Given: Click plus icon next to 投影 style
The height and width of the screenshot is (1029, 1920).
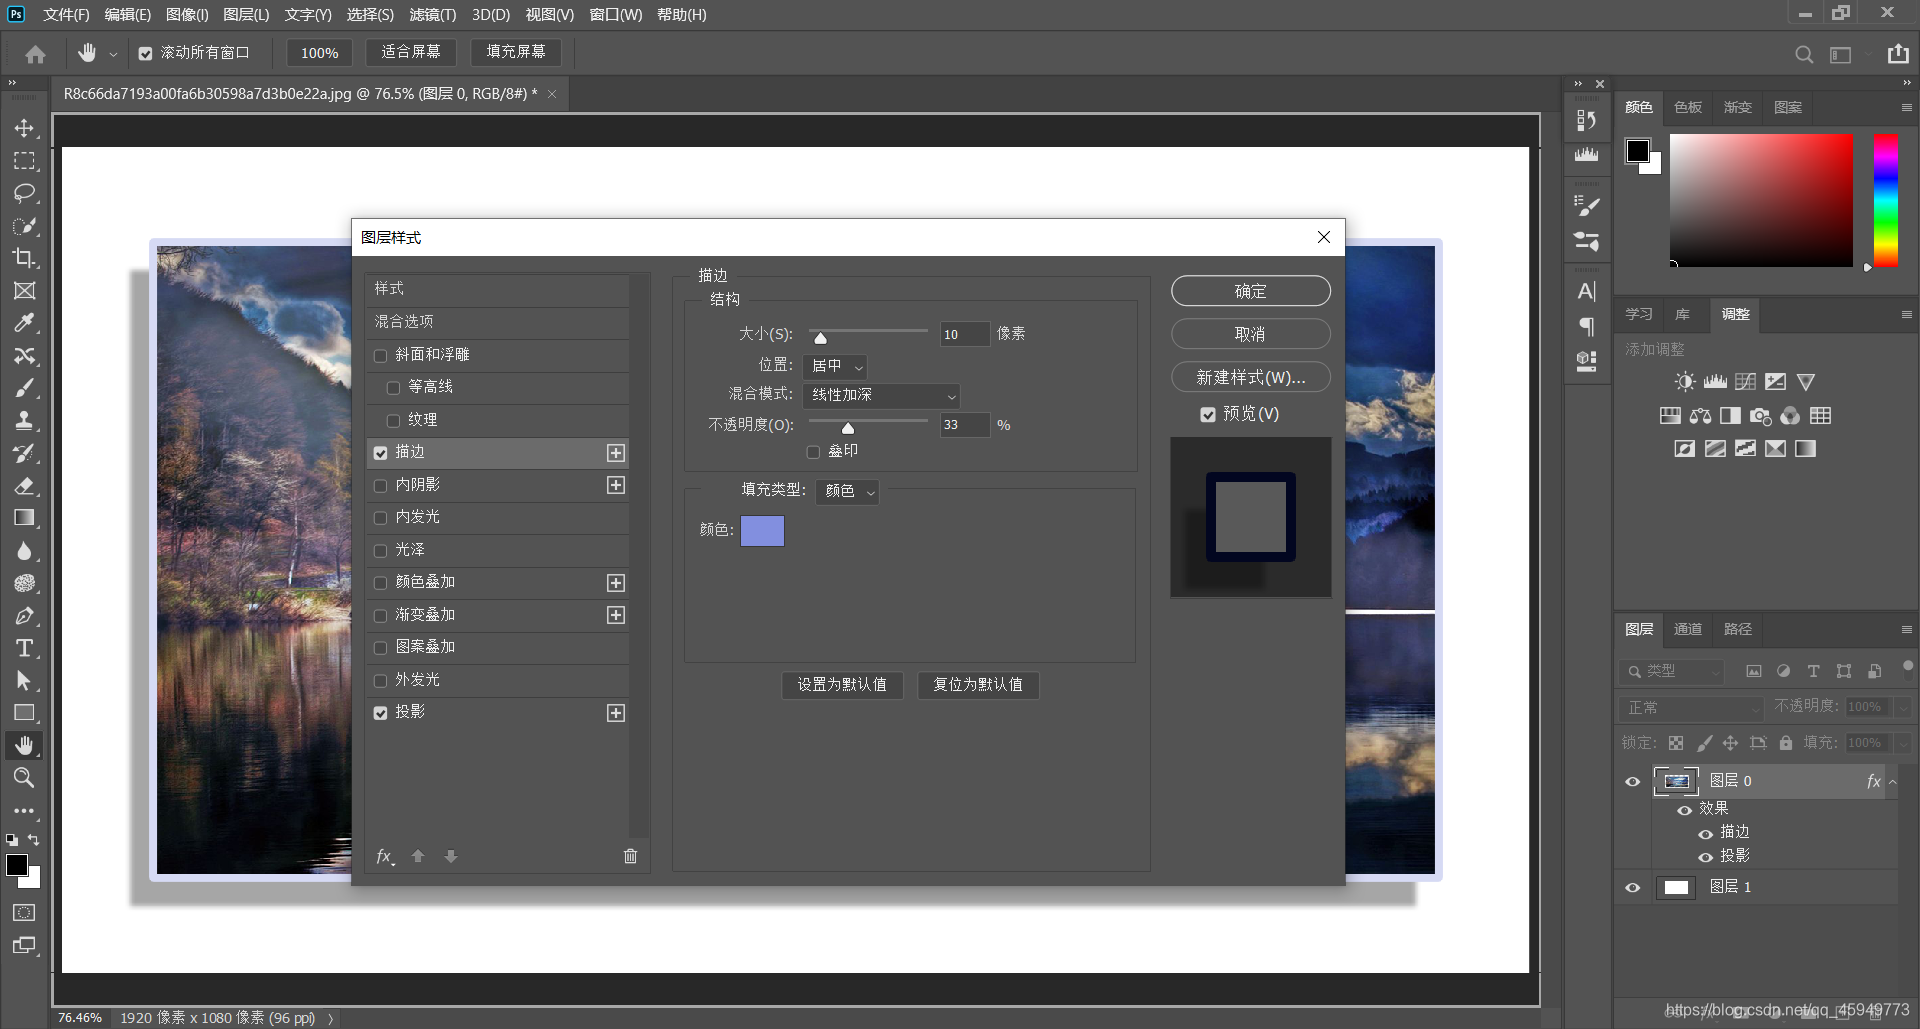Looking at the screenshot, I should pos(616,713).
